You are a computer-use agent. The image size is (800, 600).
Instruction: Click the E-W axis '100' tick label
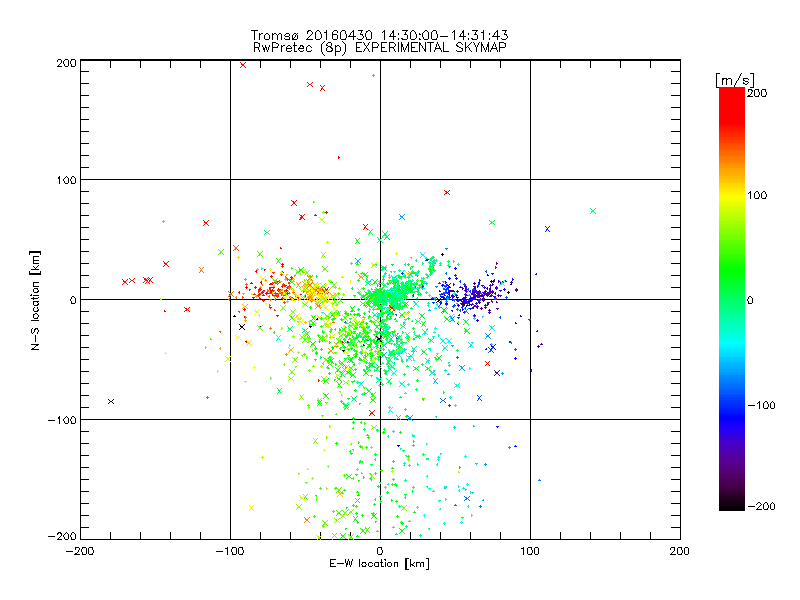pyautogui.click(x=530, y=551)
